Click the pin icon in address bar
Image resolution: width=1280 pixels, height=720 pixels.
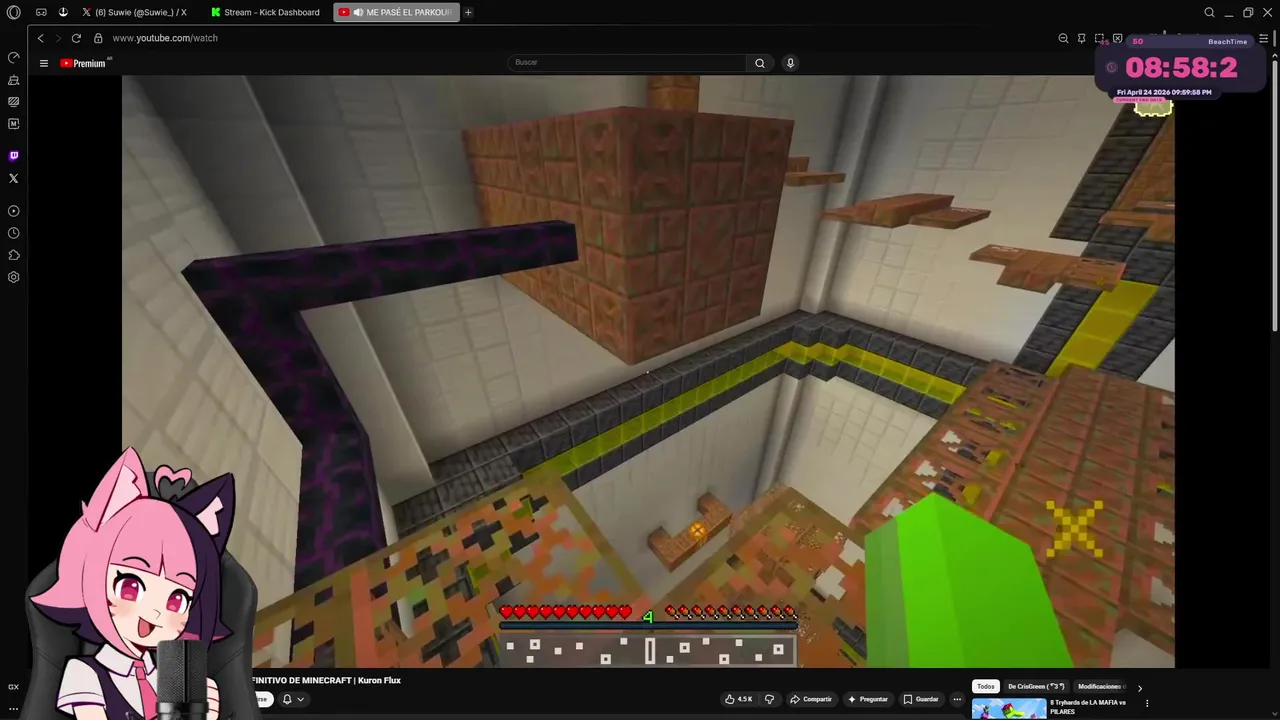(1081, 38)
